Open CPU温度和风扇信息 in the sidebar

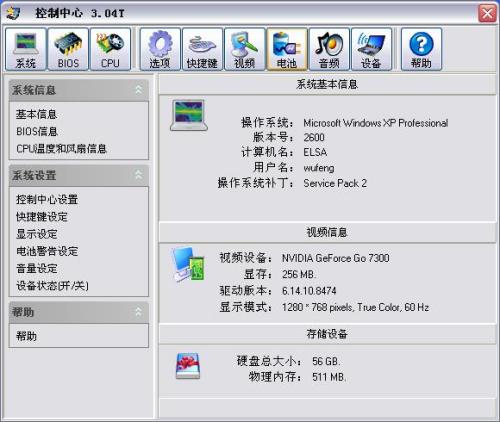tap(61, 149)
